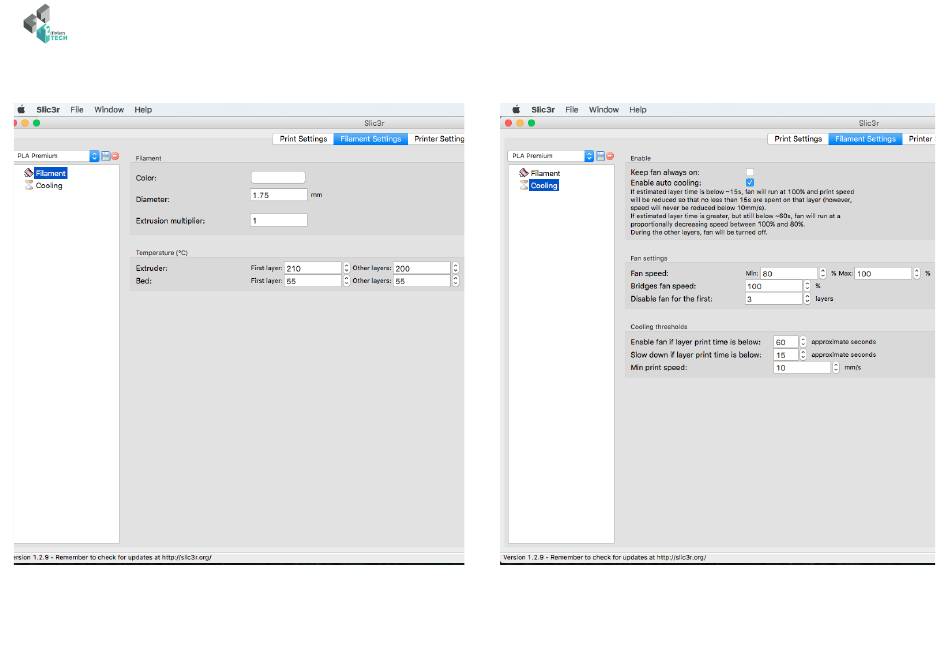Screen dimensions: 950x667
Task: Select Filament page in right window tree
Action: [545, 173]
